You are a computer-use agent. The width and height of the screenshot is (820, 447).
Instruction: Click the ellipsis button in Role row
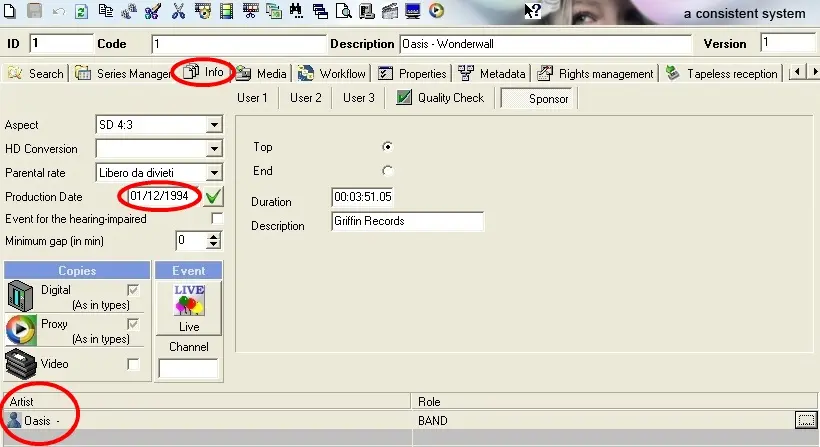804,420
